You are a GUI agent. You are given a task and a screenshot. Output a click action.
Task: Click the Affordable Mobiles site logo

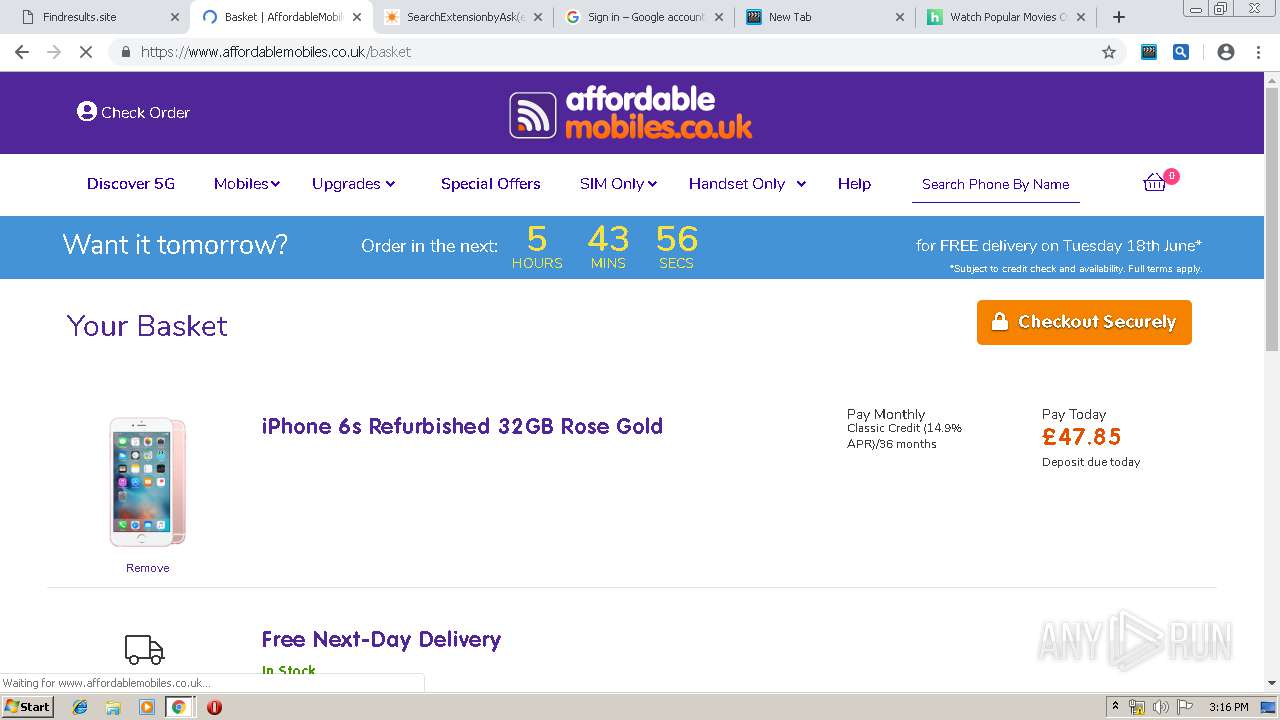tap(630, 113)
